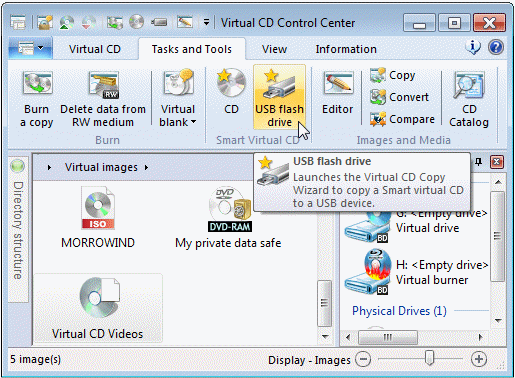Screen dimensions: 515x378
Task: Click the 5 image(s) status text
Action: [35, 359]
